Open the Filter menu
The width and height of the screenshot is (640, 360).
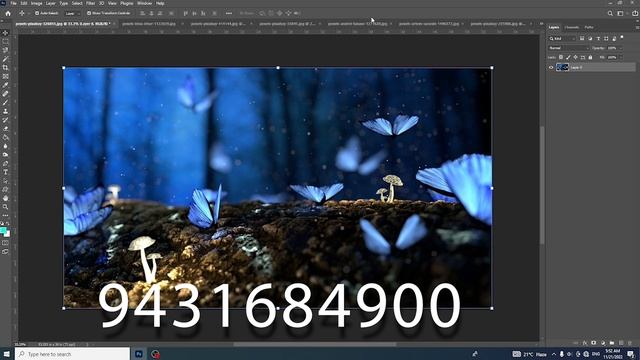91,3
